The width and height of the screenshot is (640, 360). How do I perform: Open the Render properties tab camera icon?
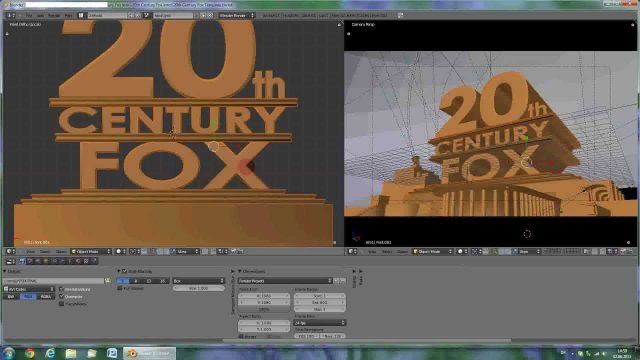pyautogui.click(x=22, y=261)
